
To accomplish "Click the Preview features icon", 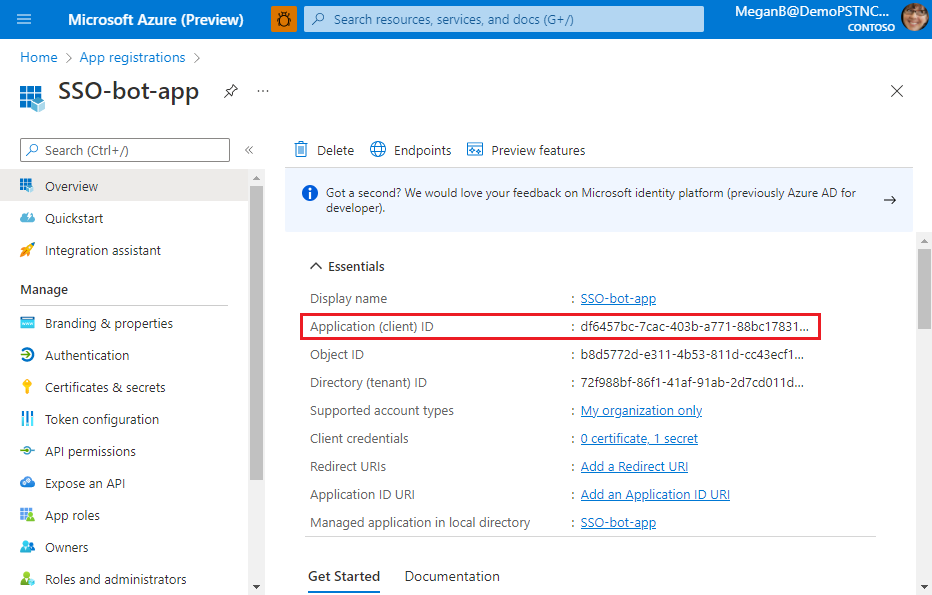I will [474, 149].
